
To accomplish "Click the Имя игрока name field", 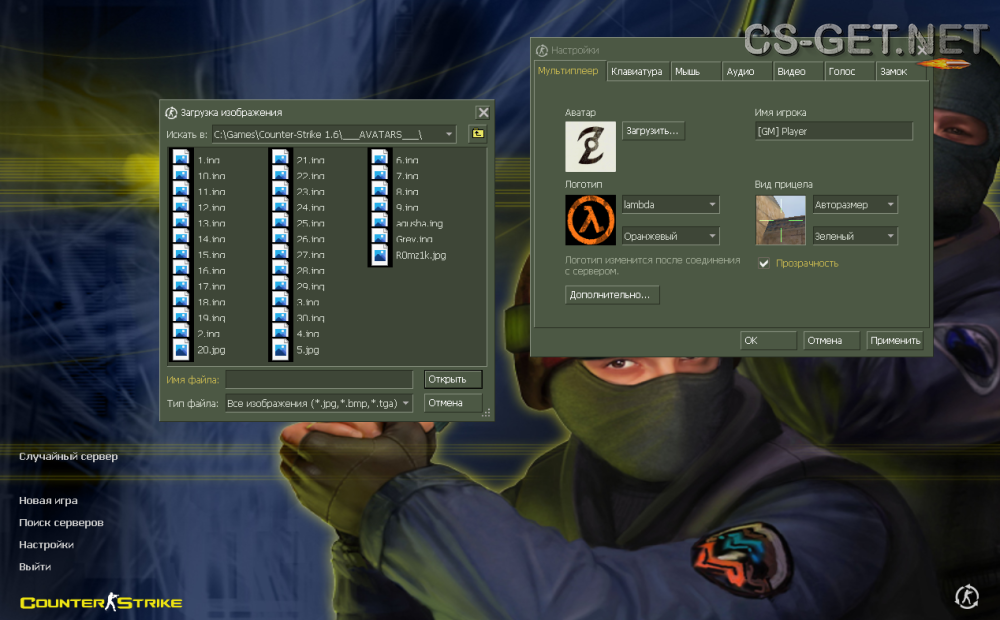I will coord(834,131).
